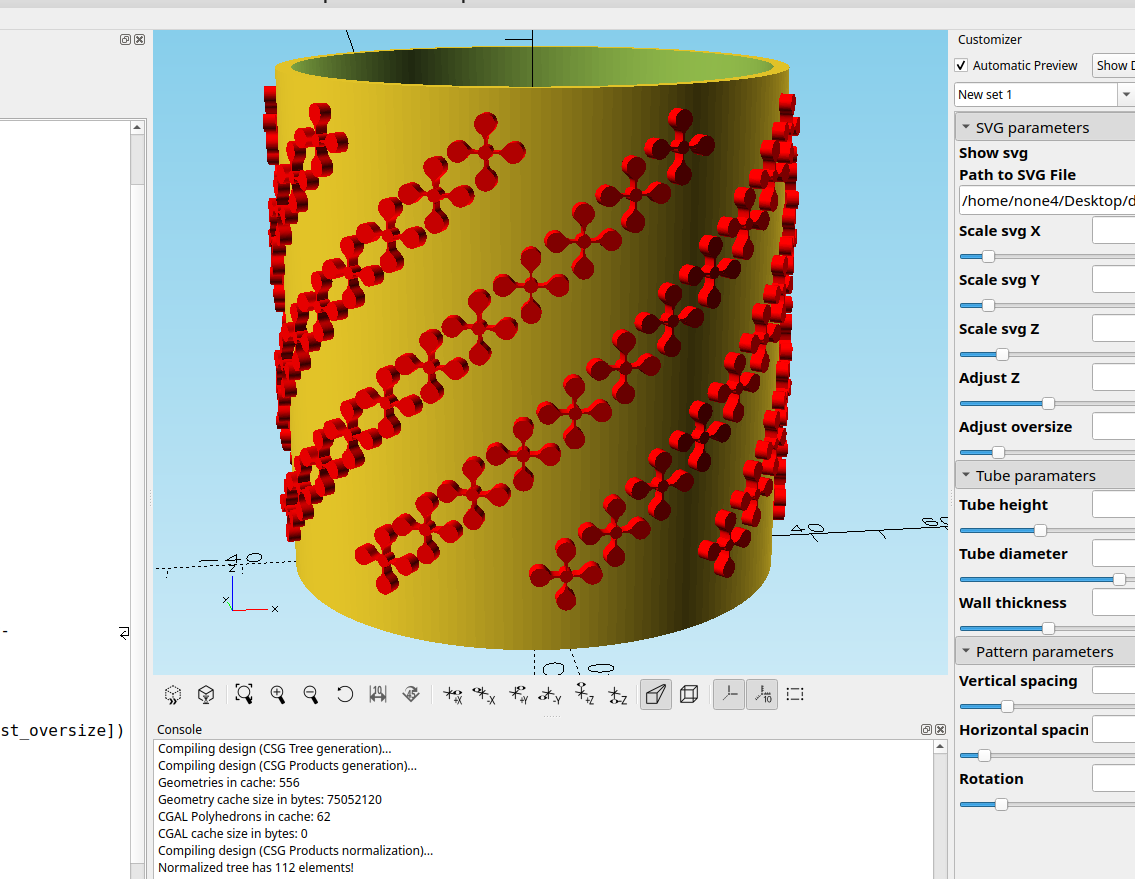Zoom out using the minus magnifier icon

(x=311, y=694)
